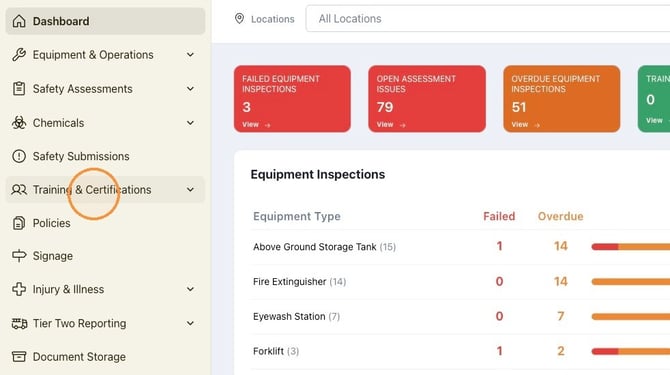
Task: Expand the Equipment & Operations chevron
Action: [190, 55]
